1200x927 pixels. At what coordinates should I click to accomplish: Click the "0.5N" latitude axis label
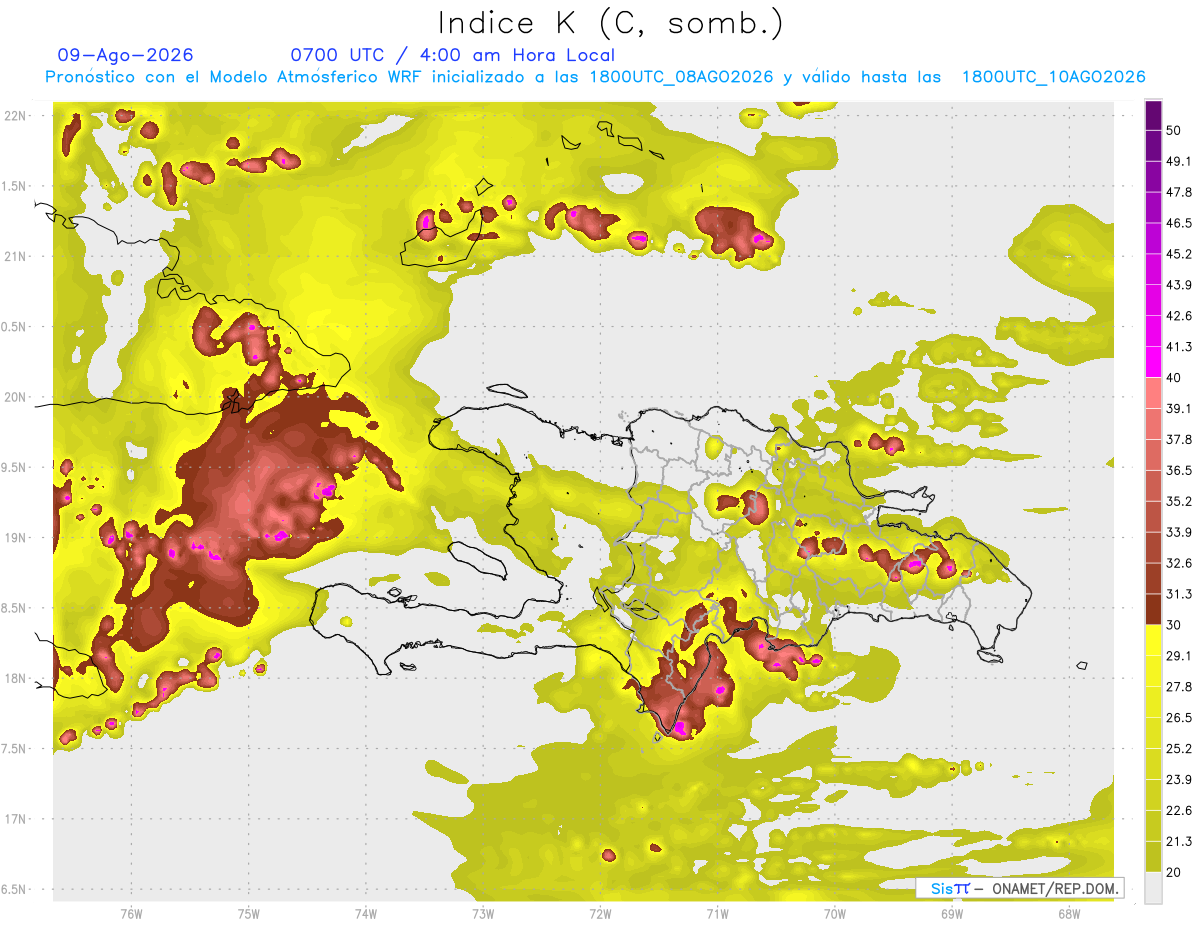(x=12, y=327)
